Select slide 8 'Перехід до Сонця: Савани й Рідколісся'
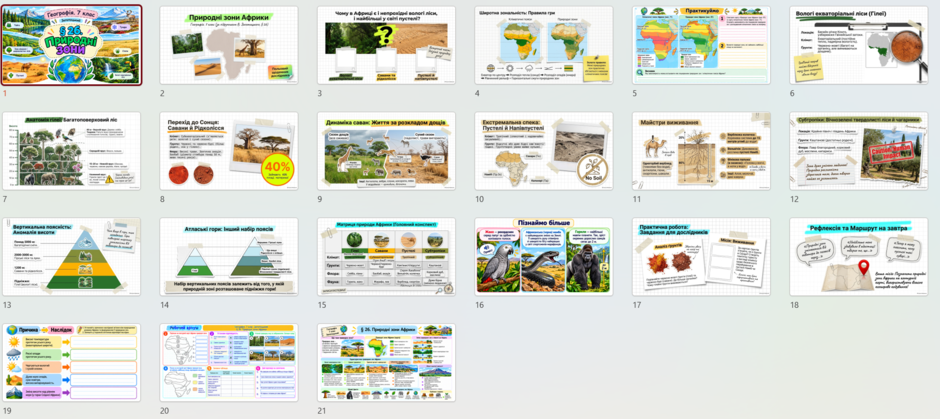Viewport: 940px width, 419px height. [x=229, y=151]
